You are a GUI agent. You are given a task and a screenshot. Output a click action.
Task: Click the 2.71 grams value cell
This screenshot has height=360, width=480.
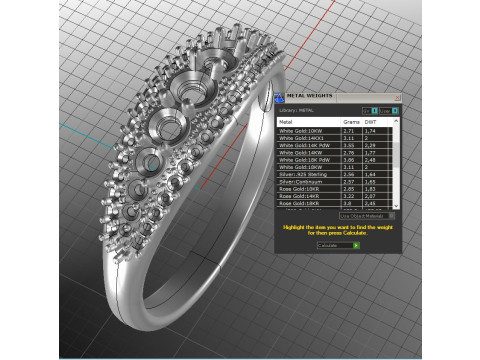click(x=352, y=131)
